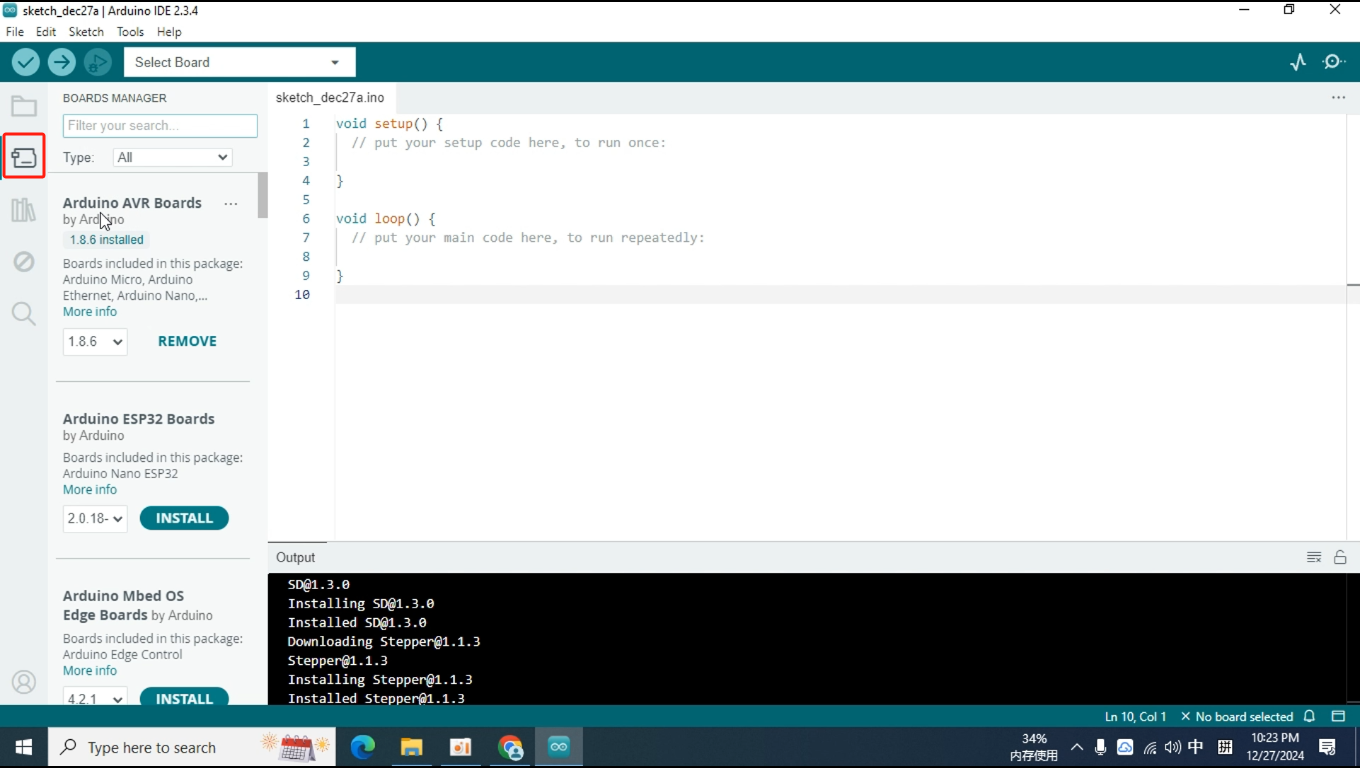
Task: Open File Explorer from taskbar
Action: (x=411, y=747)
